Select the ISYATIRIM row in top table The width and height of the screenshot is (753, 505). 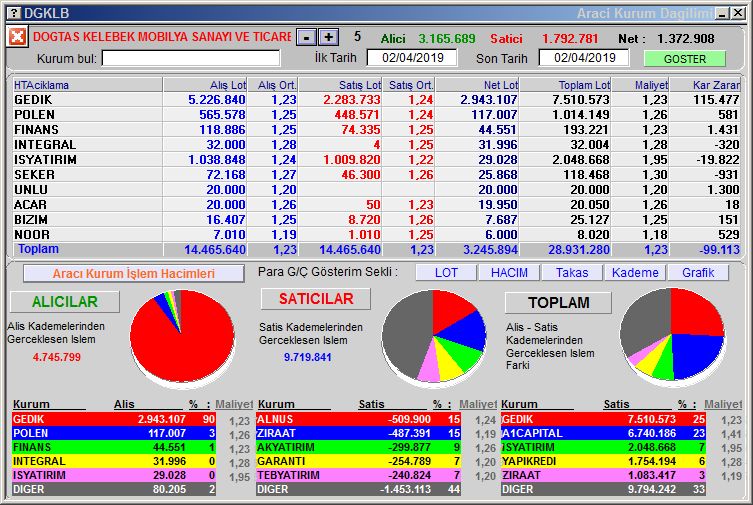pyautogui.click(x=376, y=159)
